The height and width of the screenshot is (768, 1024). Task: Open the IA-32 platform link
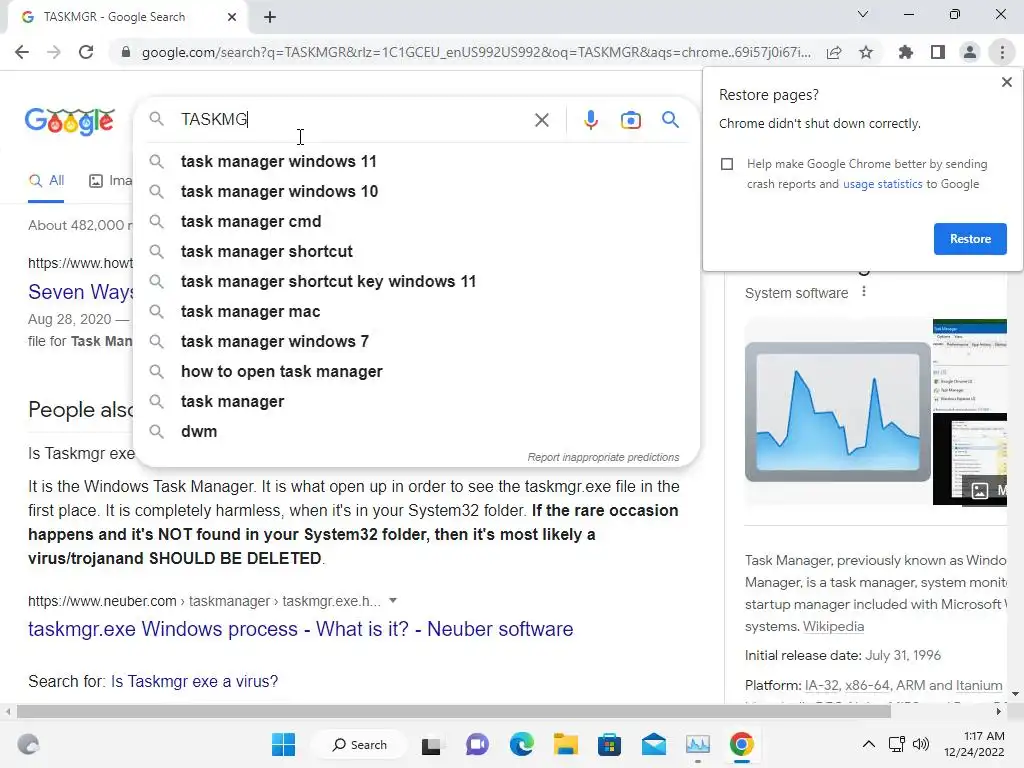[x=822, y=685]
